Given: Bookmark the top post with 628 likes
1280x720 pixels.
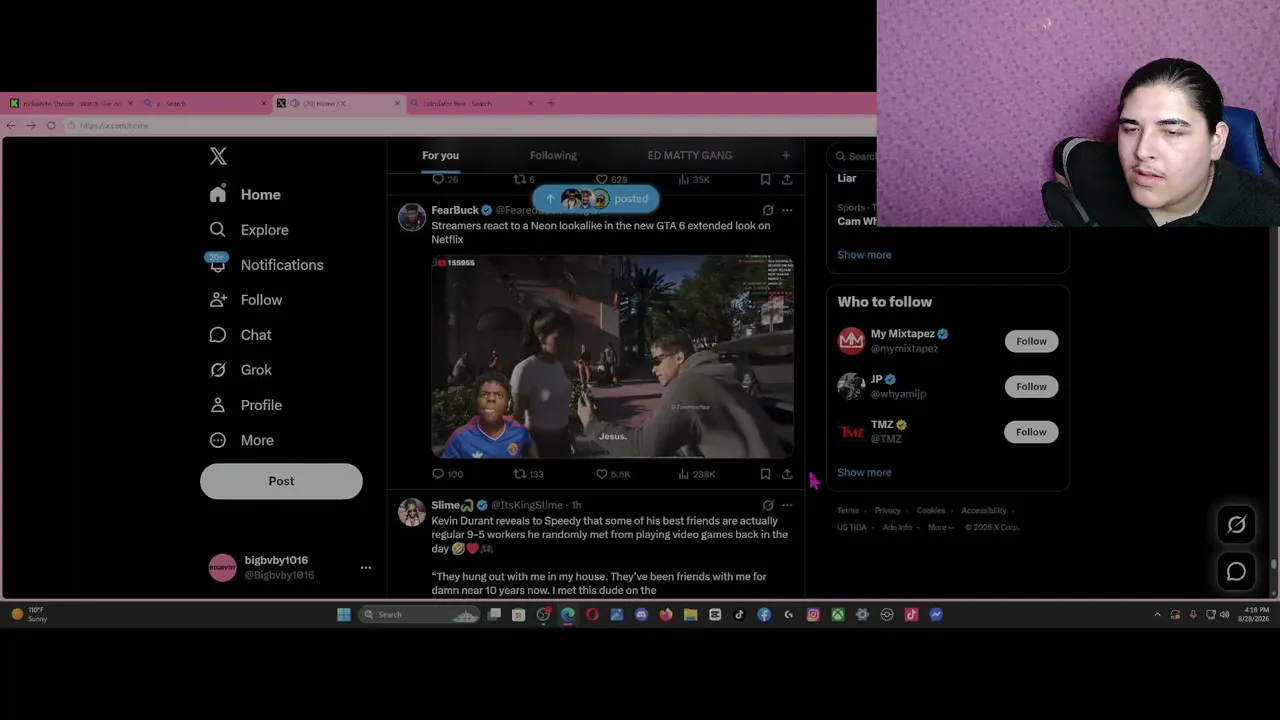Looking at the screenshot, I should pyautogui.click(x=765, y=179).
